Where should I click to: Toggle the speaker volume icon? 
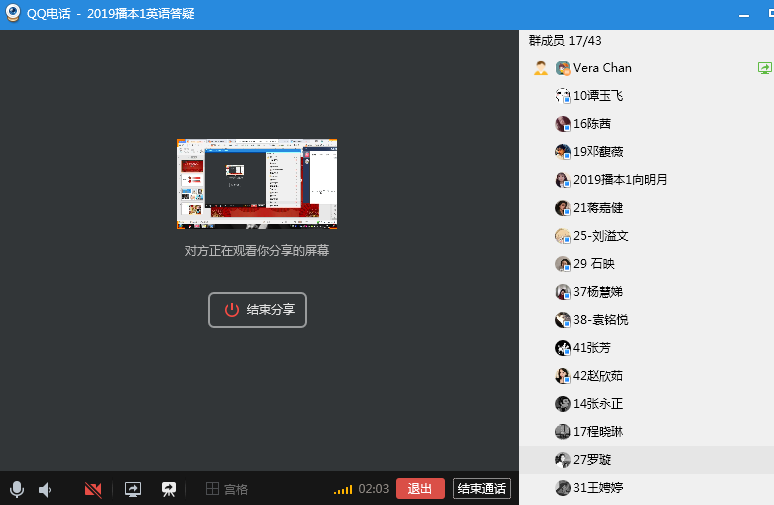click(45, 490)
